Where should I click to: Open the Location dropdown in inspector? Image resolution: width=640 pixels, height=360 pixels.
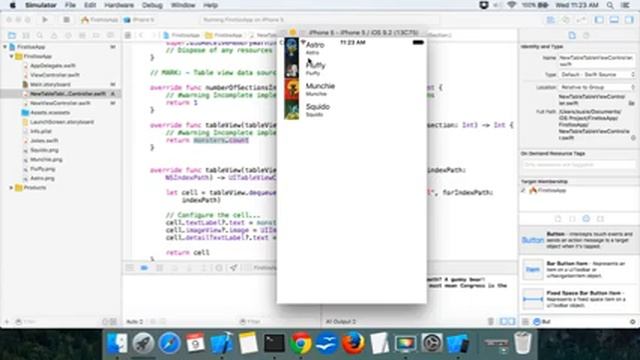coord(597,87)
